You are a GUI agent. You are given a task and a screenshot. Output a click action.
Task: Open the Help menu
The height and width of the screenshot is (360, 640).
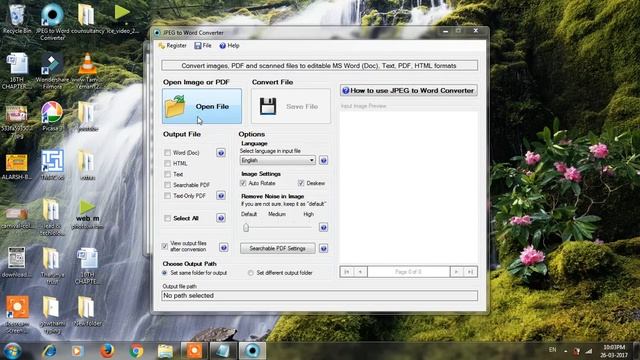(x=229, y=46)
